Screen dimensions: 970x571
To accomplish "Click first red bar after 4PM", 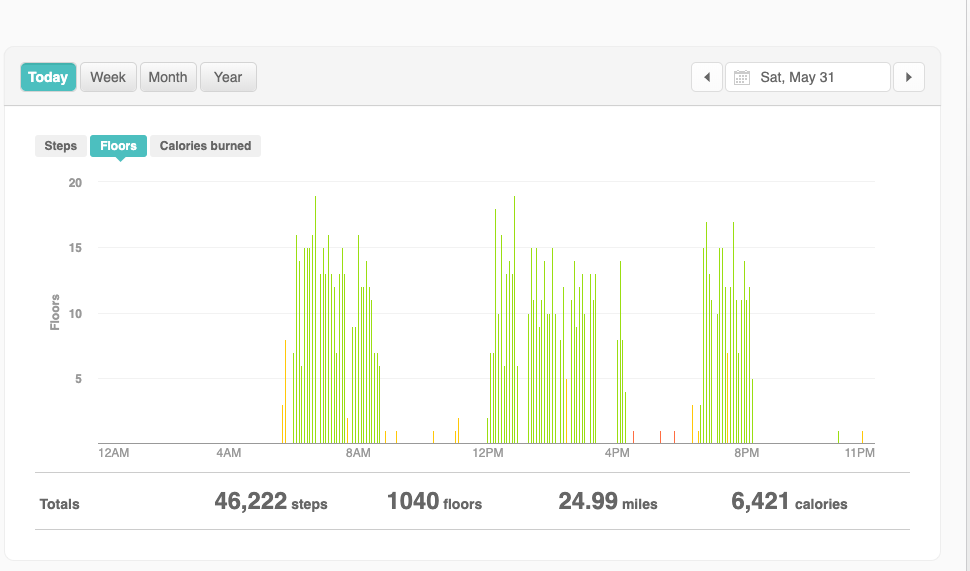I will 633,437.
